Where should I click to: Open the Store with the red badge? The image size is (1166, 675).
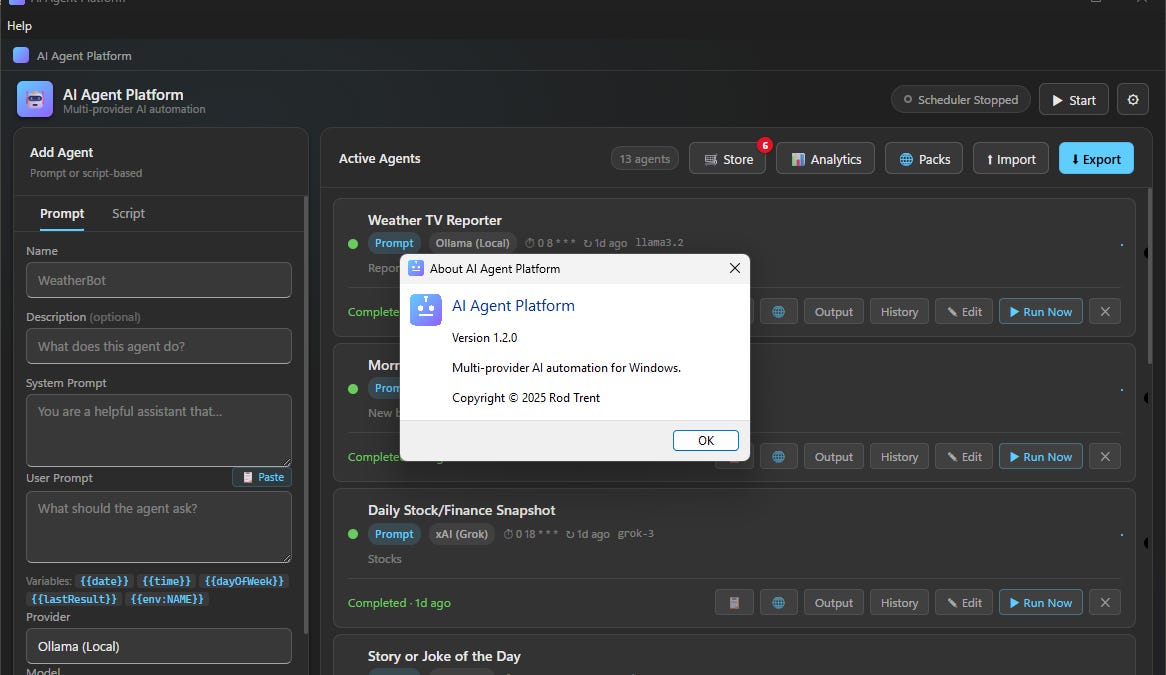pos(727,158)
